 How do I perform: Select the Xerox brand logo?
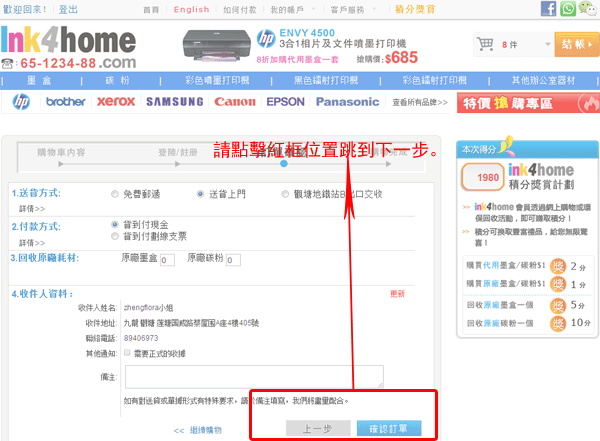(116, 102)
